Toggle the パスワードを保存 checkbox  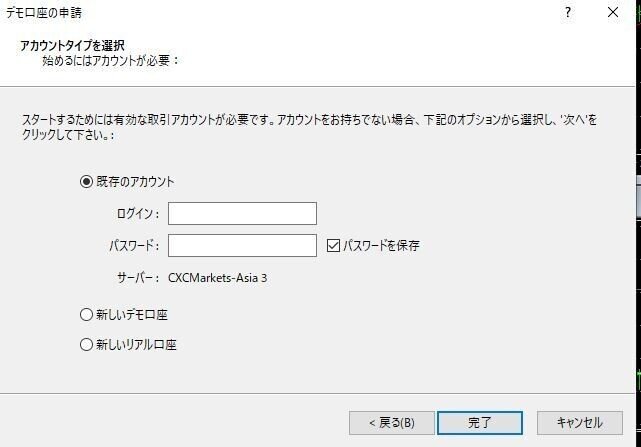point(334,245)
